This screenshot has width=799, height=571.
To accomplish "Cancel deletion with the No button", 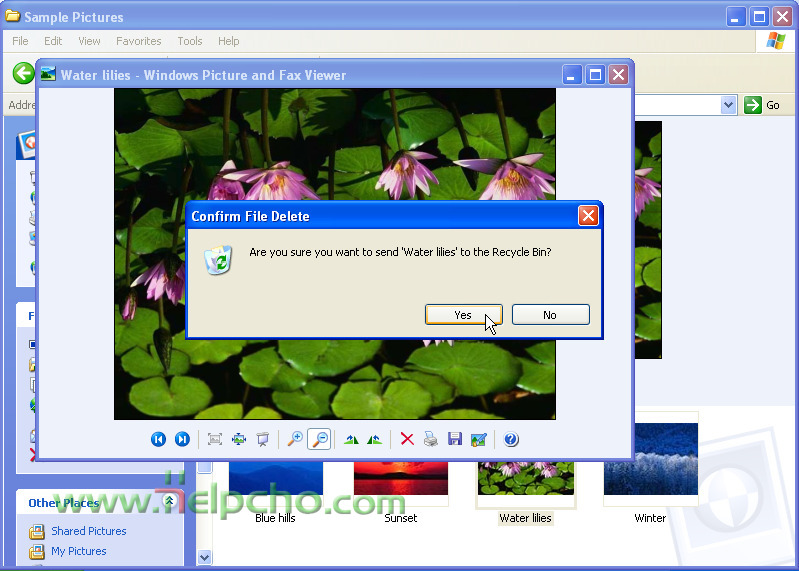I will (550, 315).
